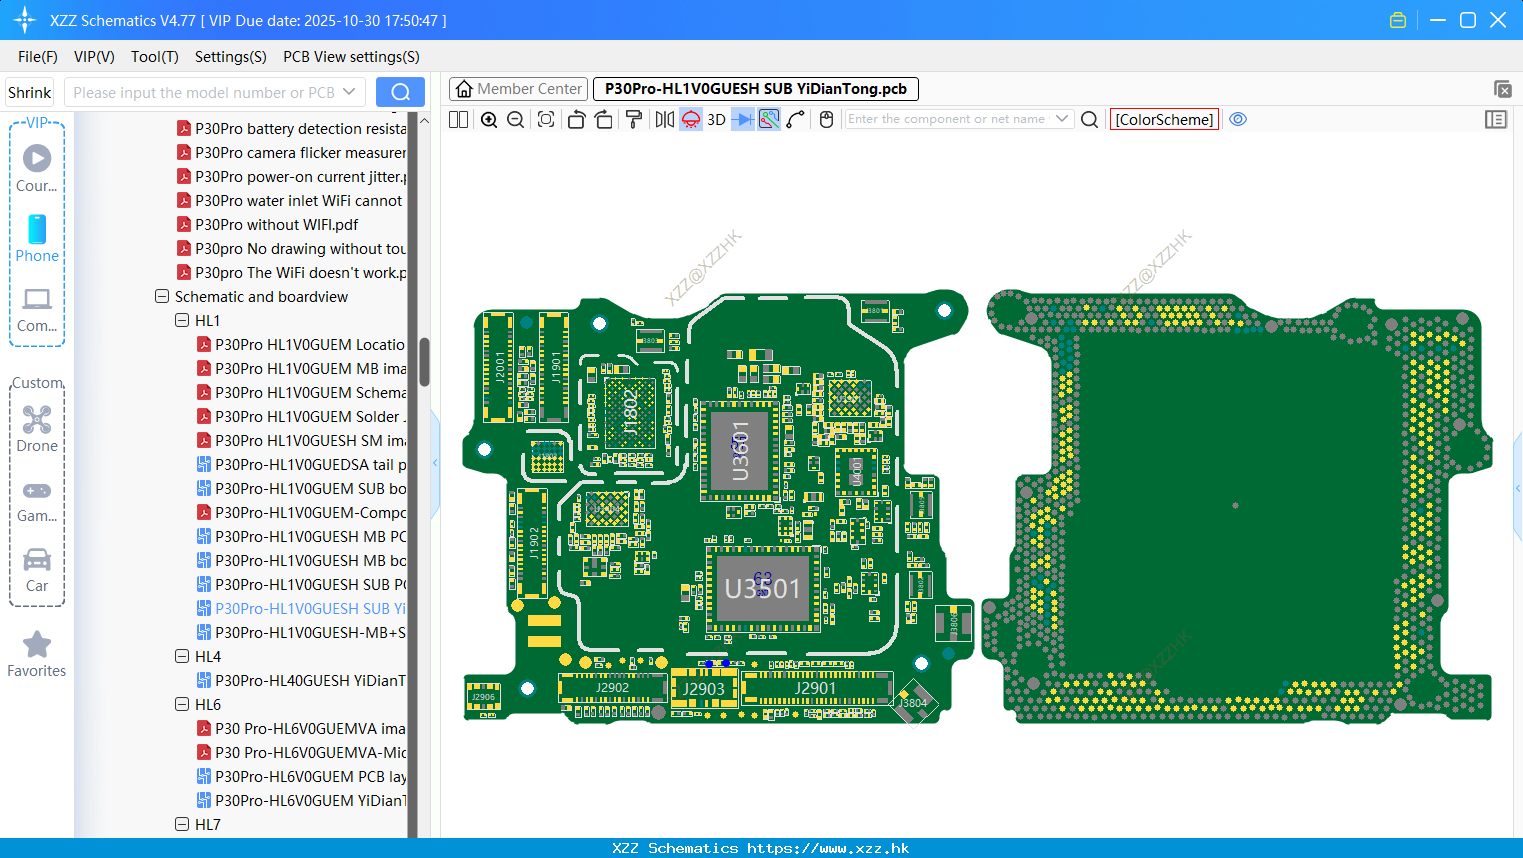This screenshot has height=858, width=1523.
Task: Fit the PCB to the window
Action: point(546,119)
